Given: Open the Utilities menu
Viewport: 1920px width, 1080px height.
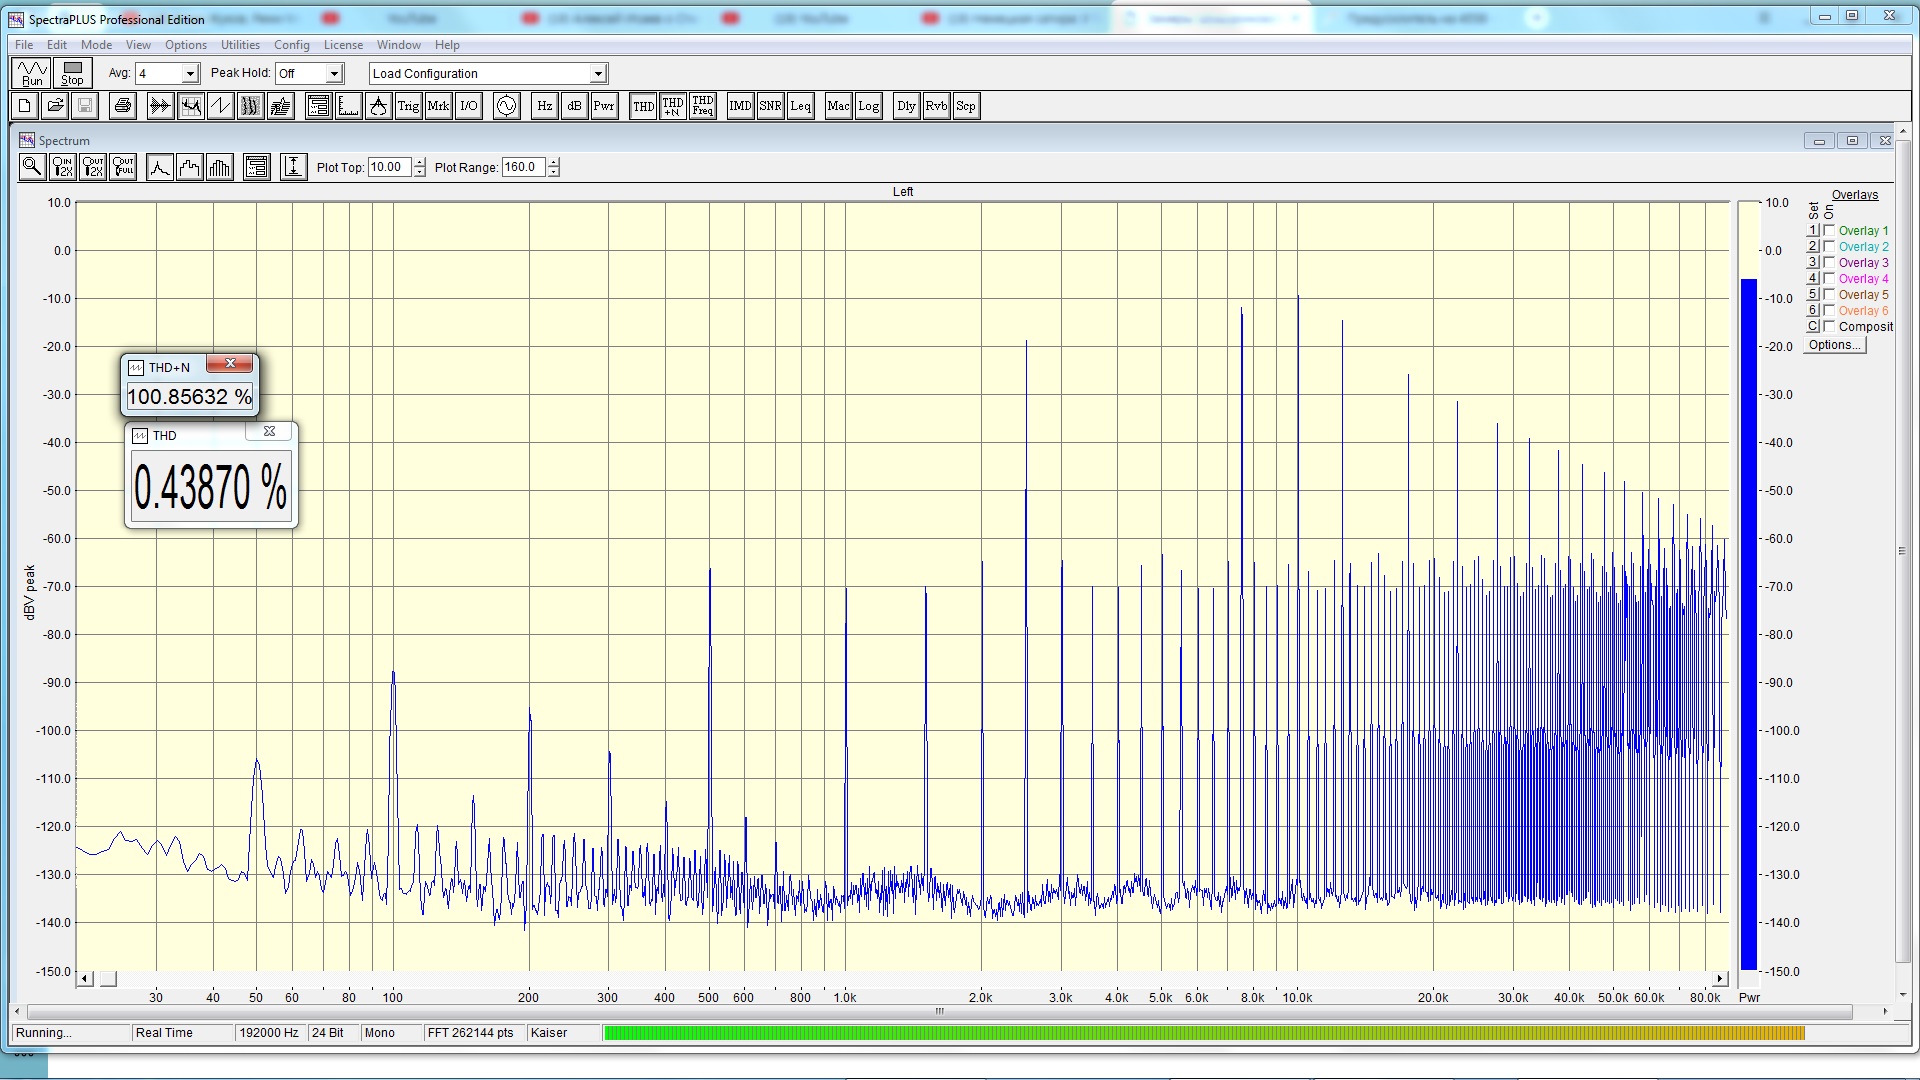Looking at the screenshot, I should [x=240, y=45].
